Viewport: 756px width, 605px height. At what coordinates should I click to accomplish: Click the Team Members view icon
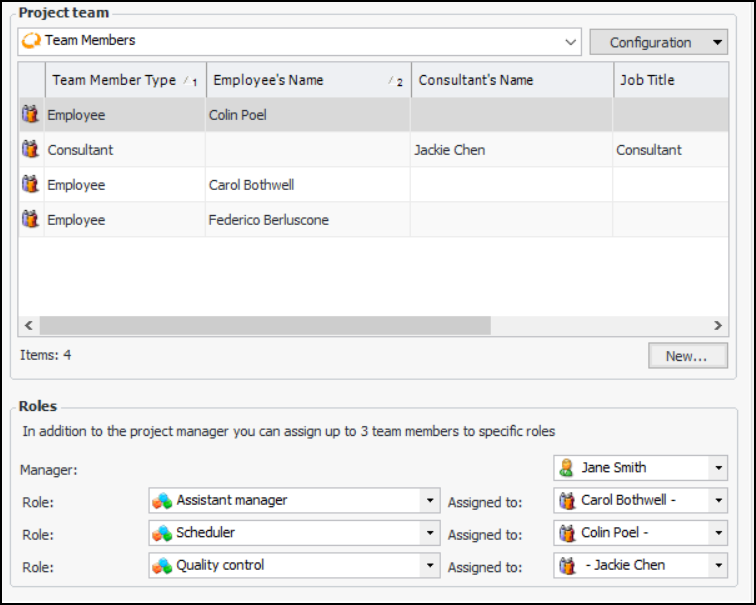(31, 42)
